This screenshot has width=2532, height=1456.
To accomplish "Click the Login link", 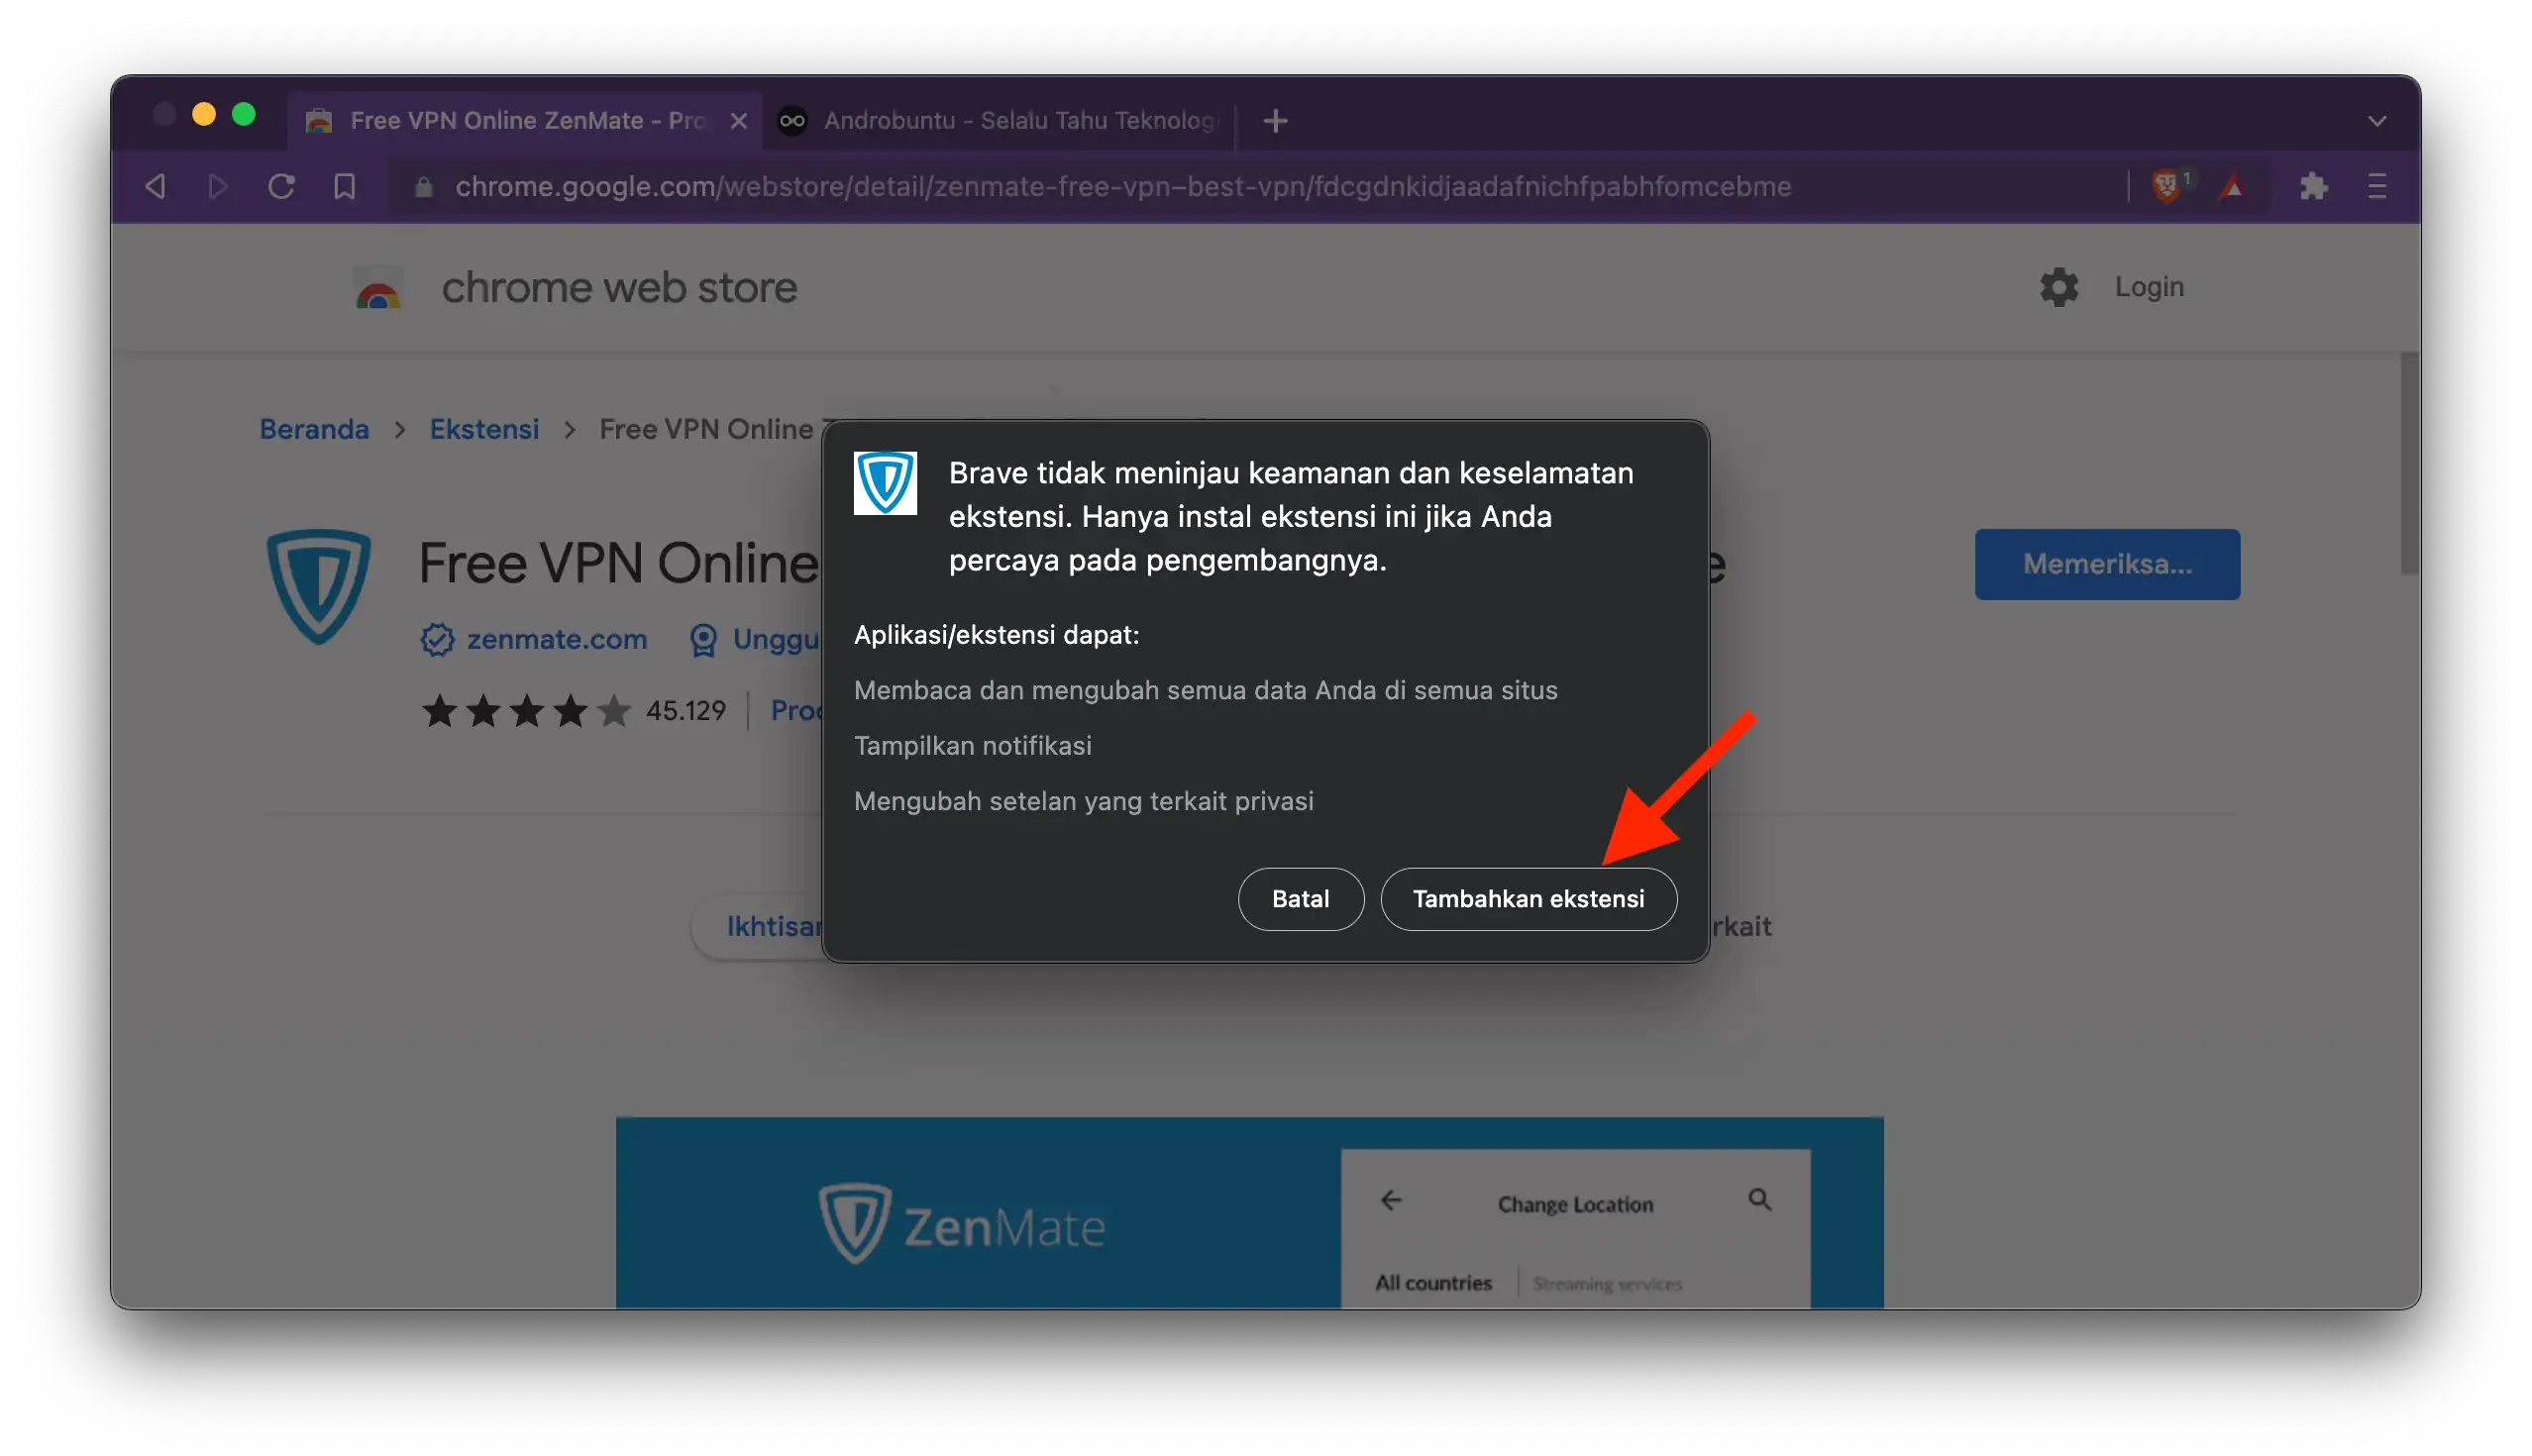I will [2149, 287].
